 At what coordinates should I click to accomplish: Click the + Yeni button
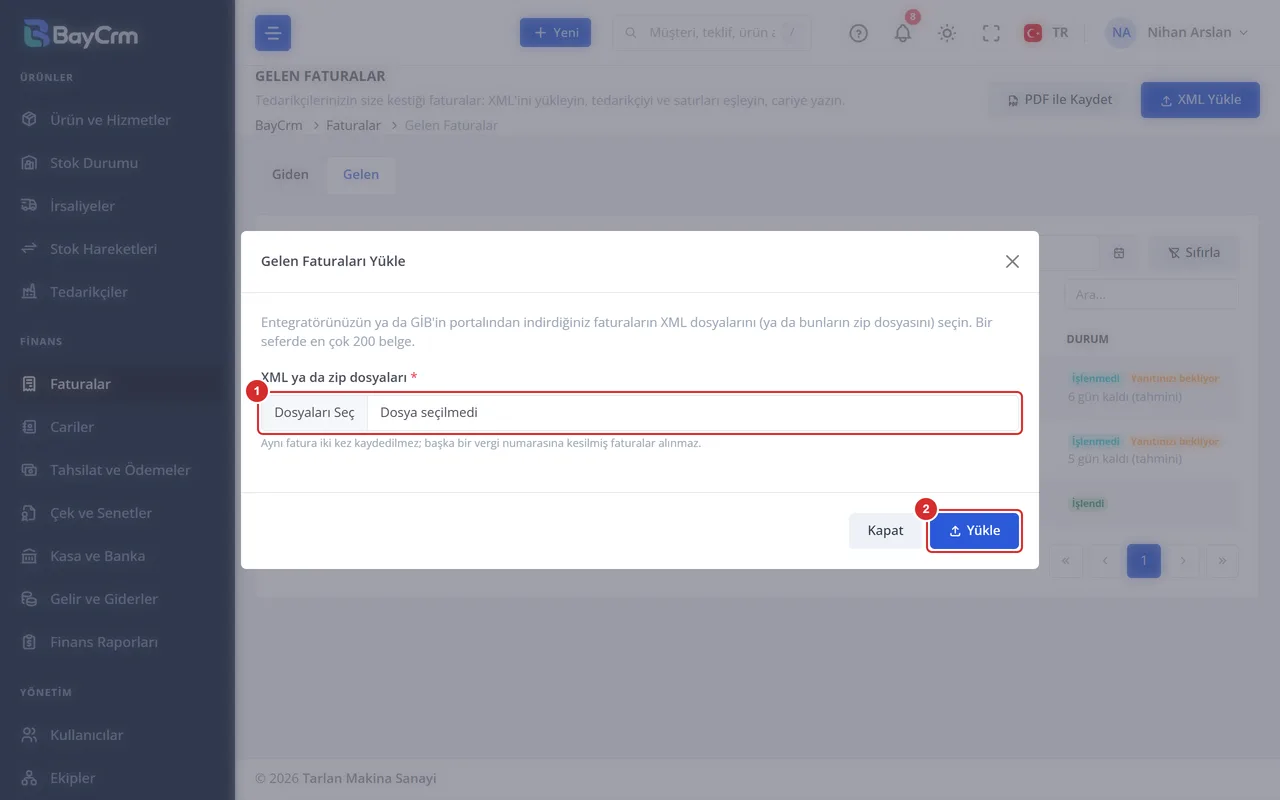[x=555, y=33]
